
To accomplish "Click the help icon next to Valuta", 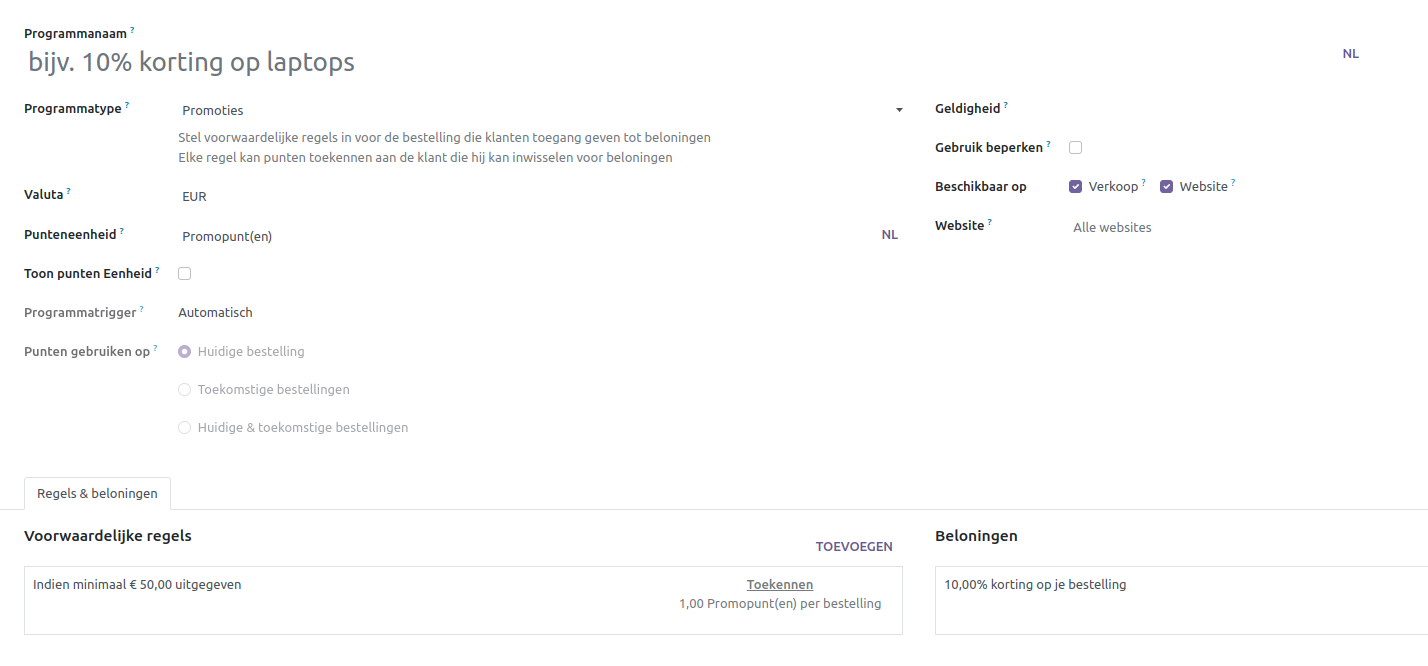I will (68, 190).
